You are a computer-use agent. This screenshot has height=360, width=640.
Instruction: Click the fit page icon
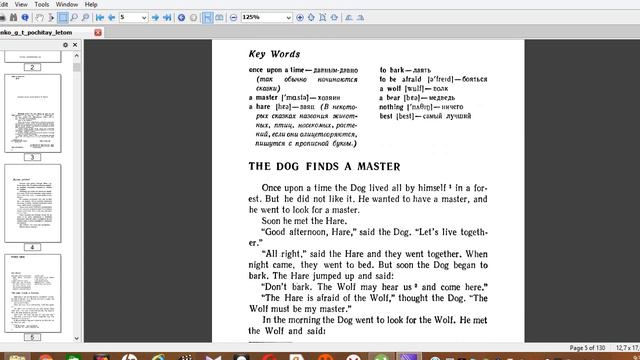point(323,18)
